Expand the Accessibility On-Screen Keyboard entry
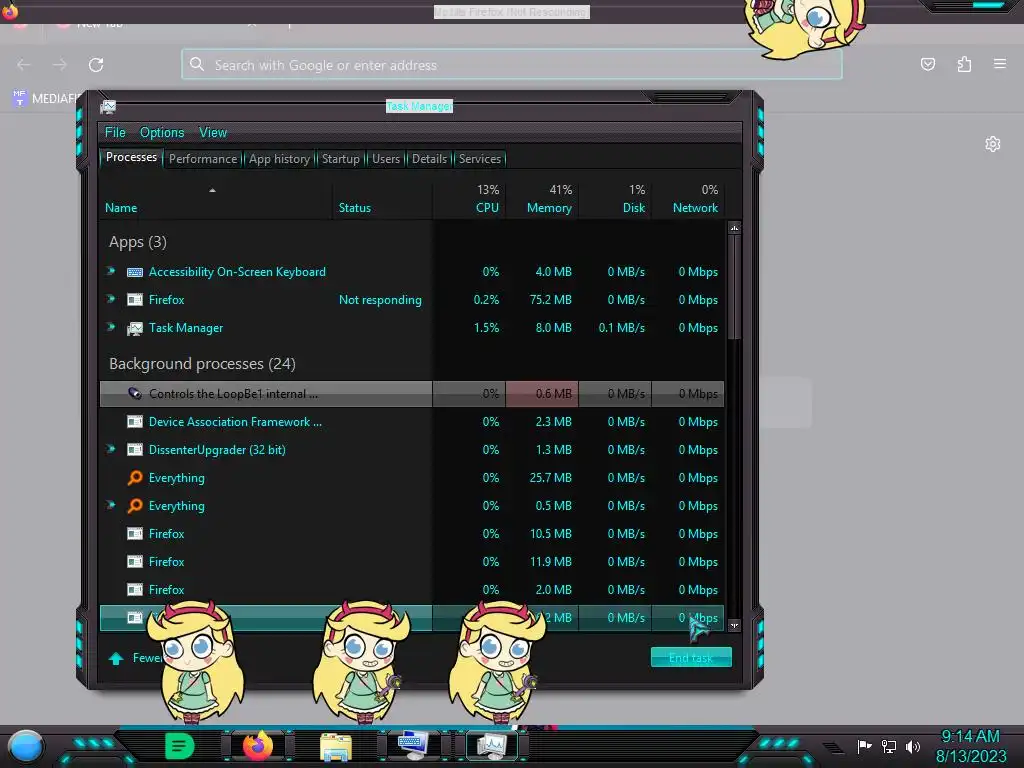 click(x=111, y=271)
